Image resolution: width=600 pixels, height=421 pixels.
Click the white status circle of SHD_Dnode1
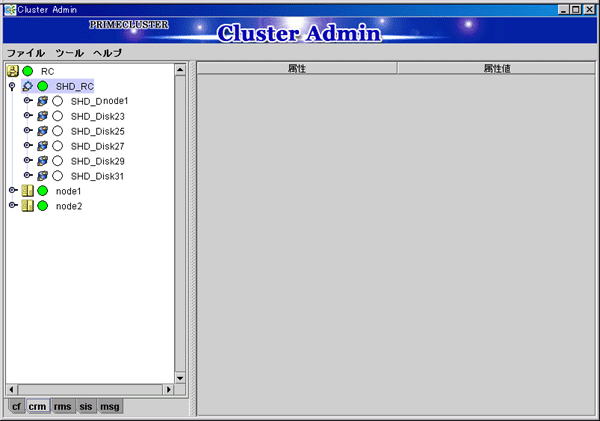(57, 101)
